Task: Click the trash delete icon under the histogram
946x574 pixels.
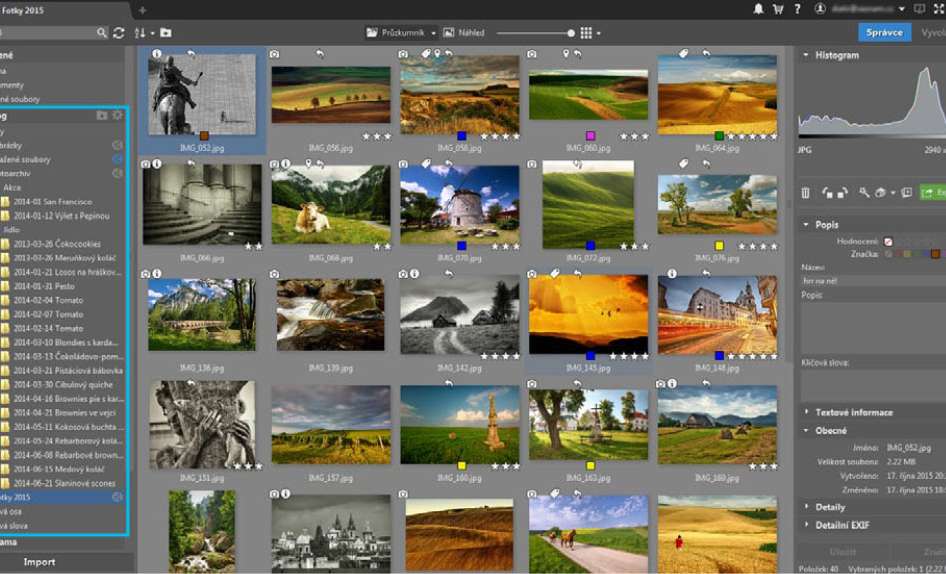Action: [x=807, y=192]
